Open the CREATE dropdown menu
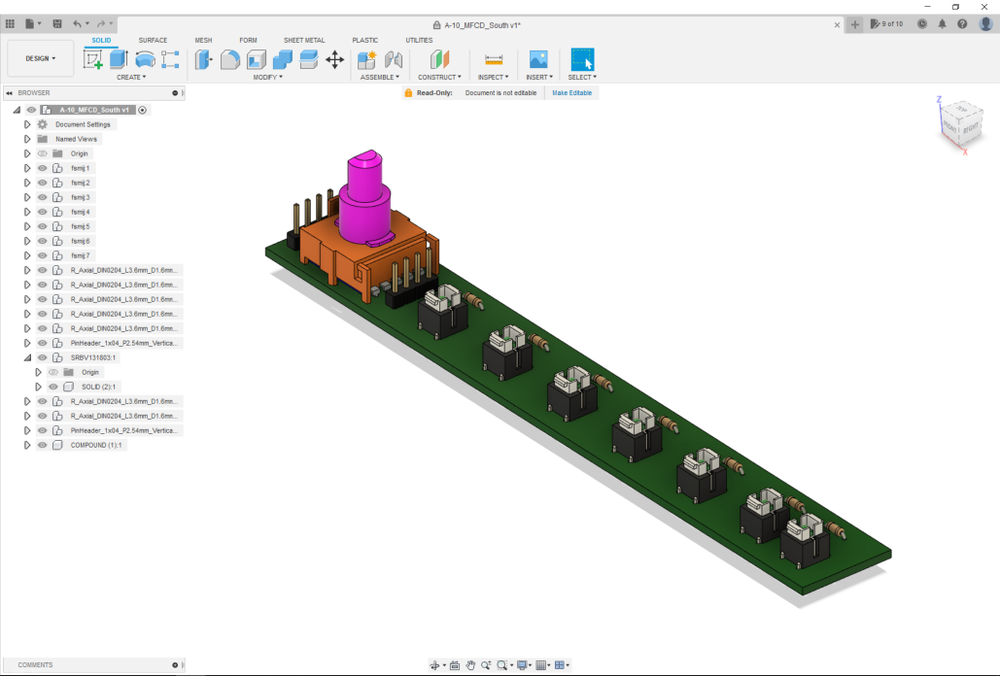The height and width of the screenshot is (676, 1000). [x=131, y=76]
